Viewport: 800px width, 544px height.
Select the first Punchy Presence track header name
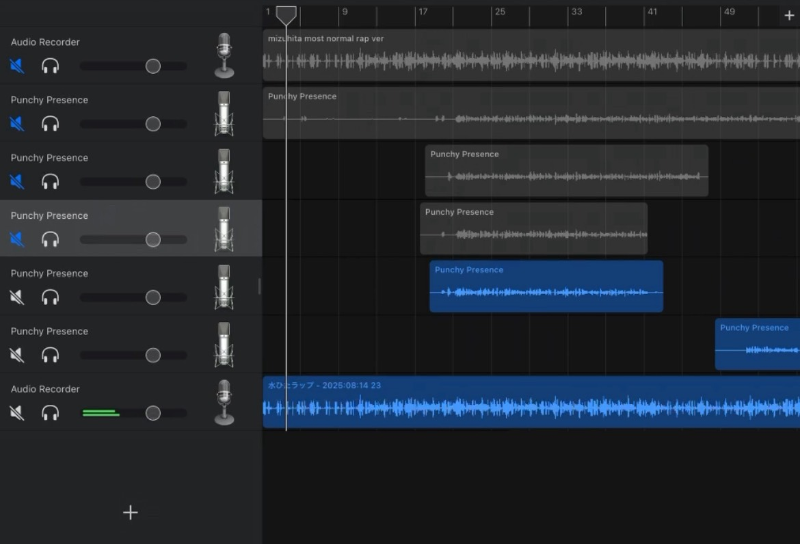click(49, 100)
